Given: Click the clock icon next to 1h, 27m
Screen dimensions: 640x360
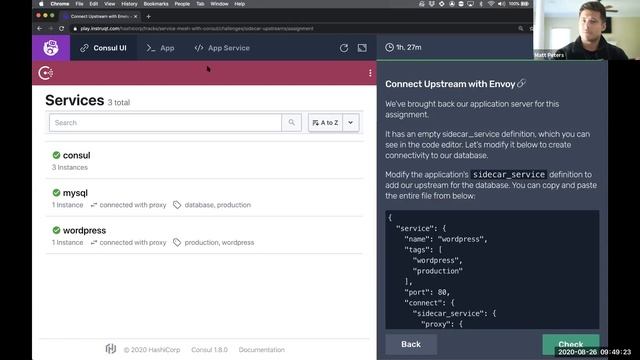Looking at the screenshot, I should 389,47.
